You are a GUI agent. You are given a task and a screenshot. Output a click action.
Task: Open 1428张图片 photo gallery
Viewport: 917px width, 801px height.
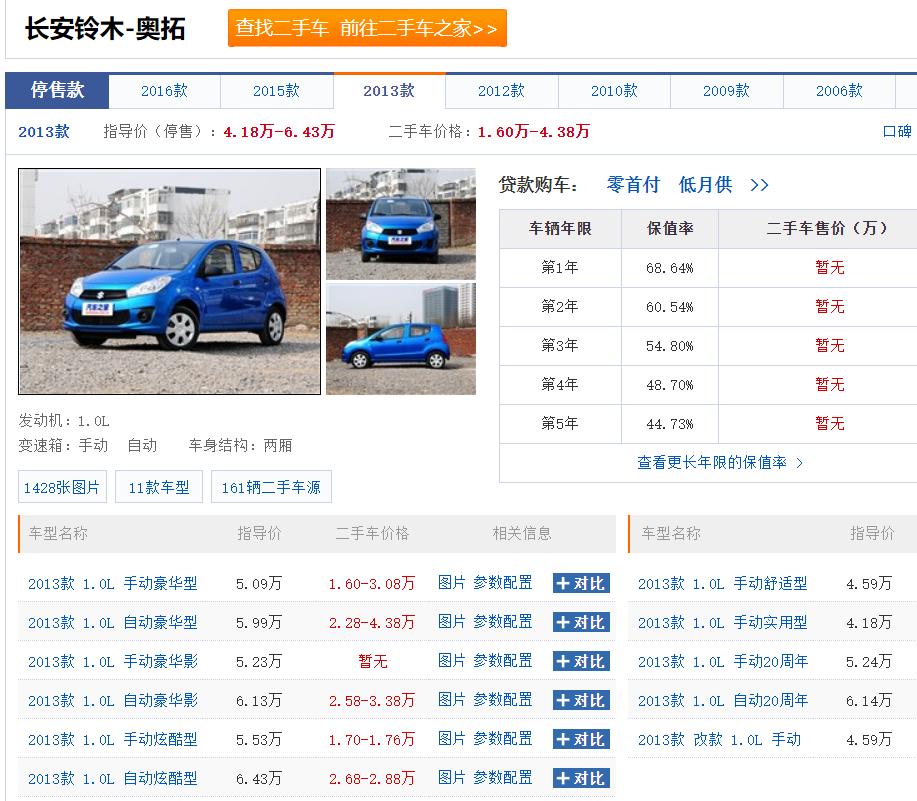point(62,486)
